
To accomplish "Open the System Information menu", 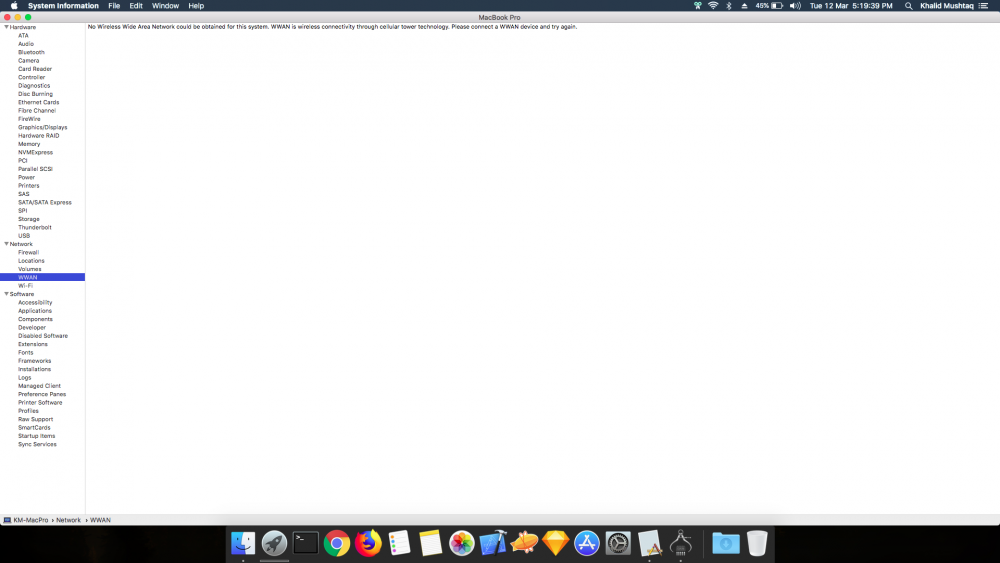I will point(63,6).
